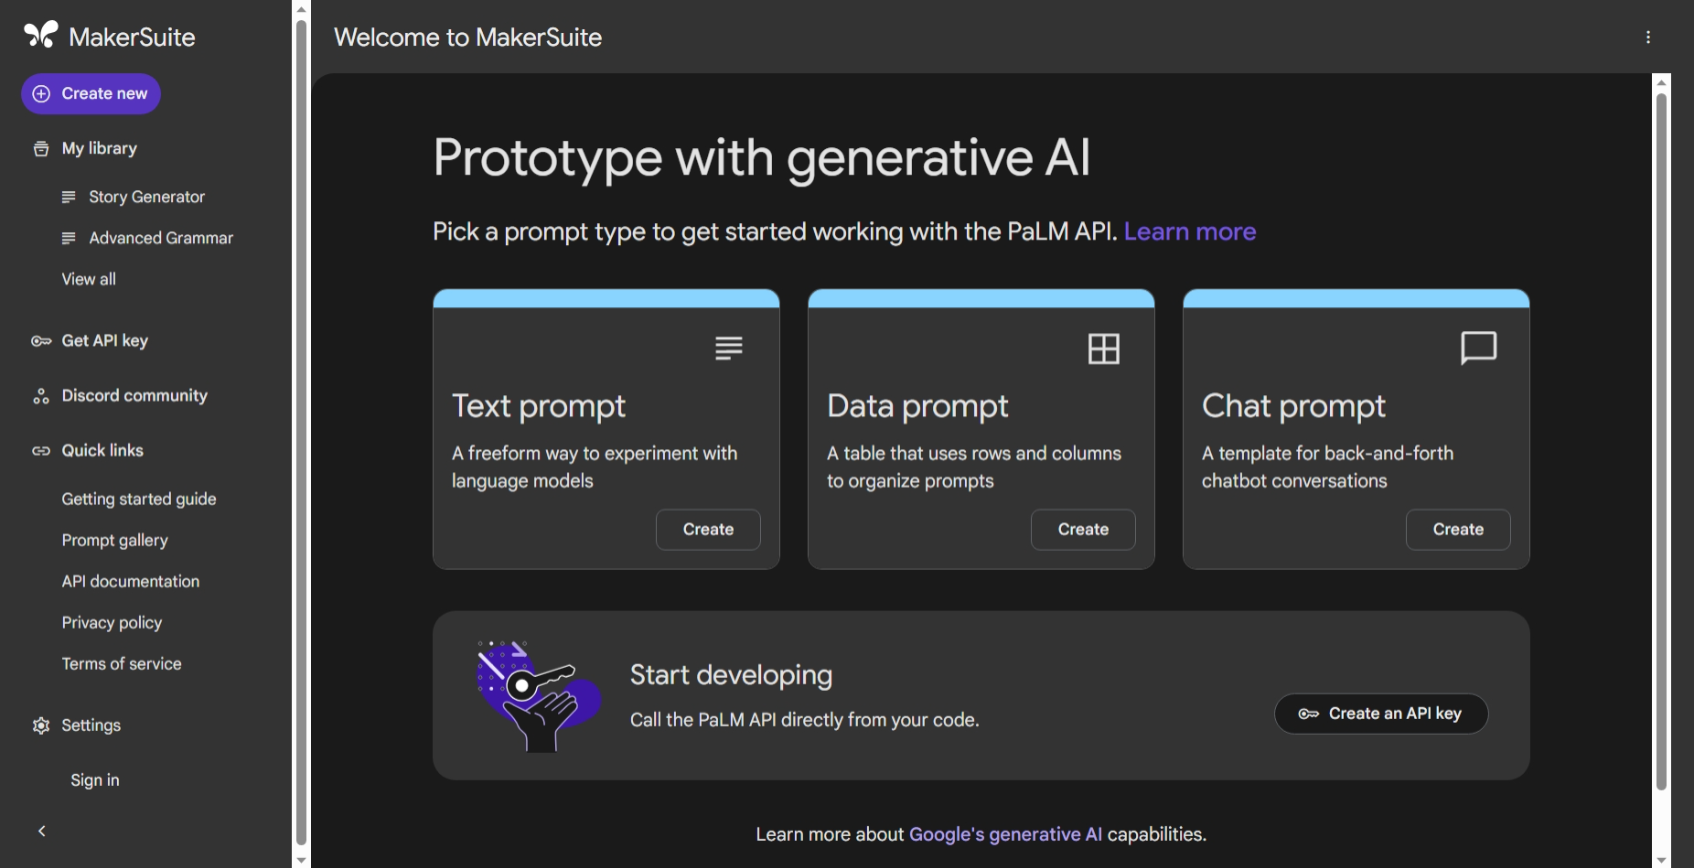Click the Advanced Grammar prompt icon
This screenshot has width=1694, height=868.
(69, 238)
